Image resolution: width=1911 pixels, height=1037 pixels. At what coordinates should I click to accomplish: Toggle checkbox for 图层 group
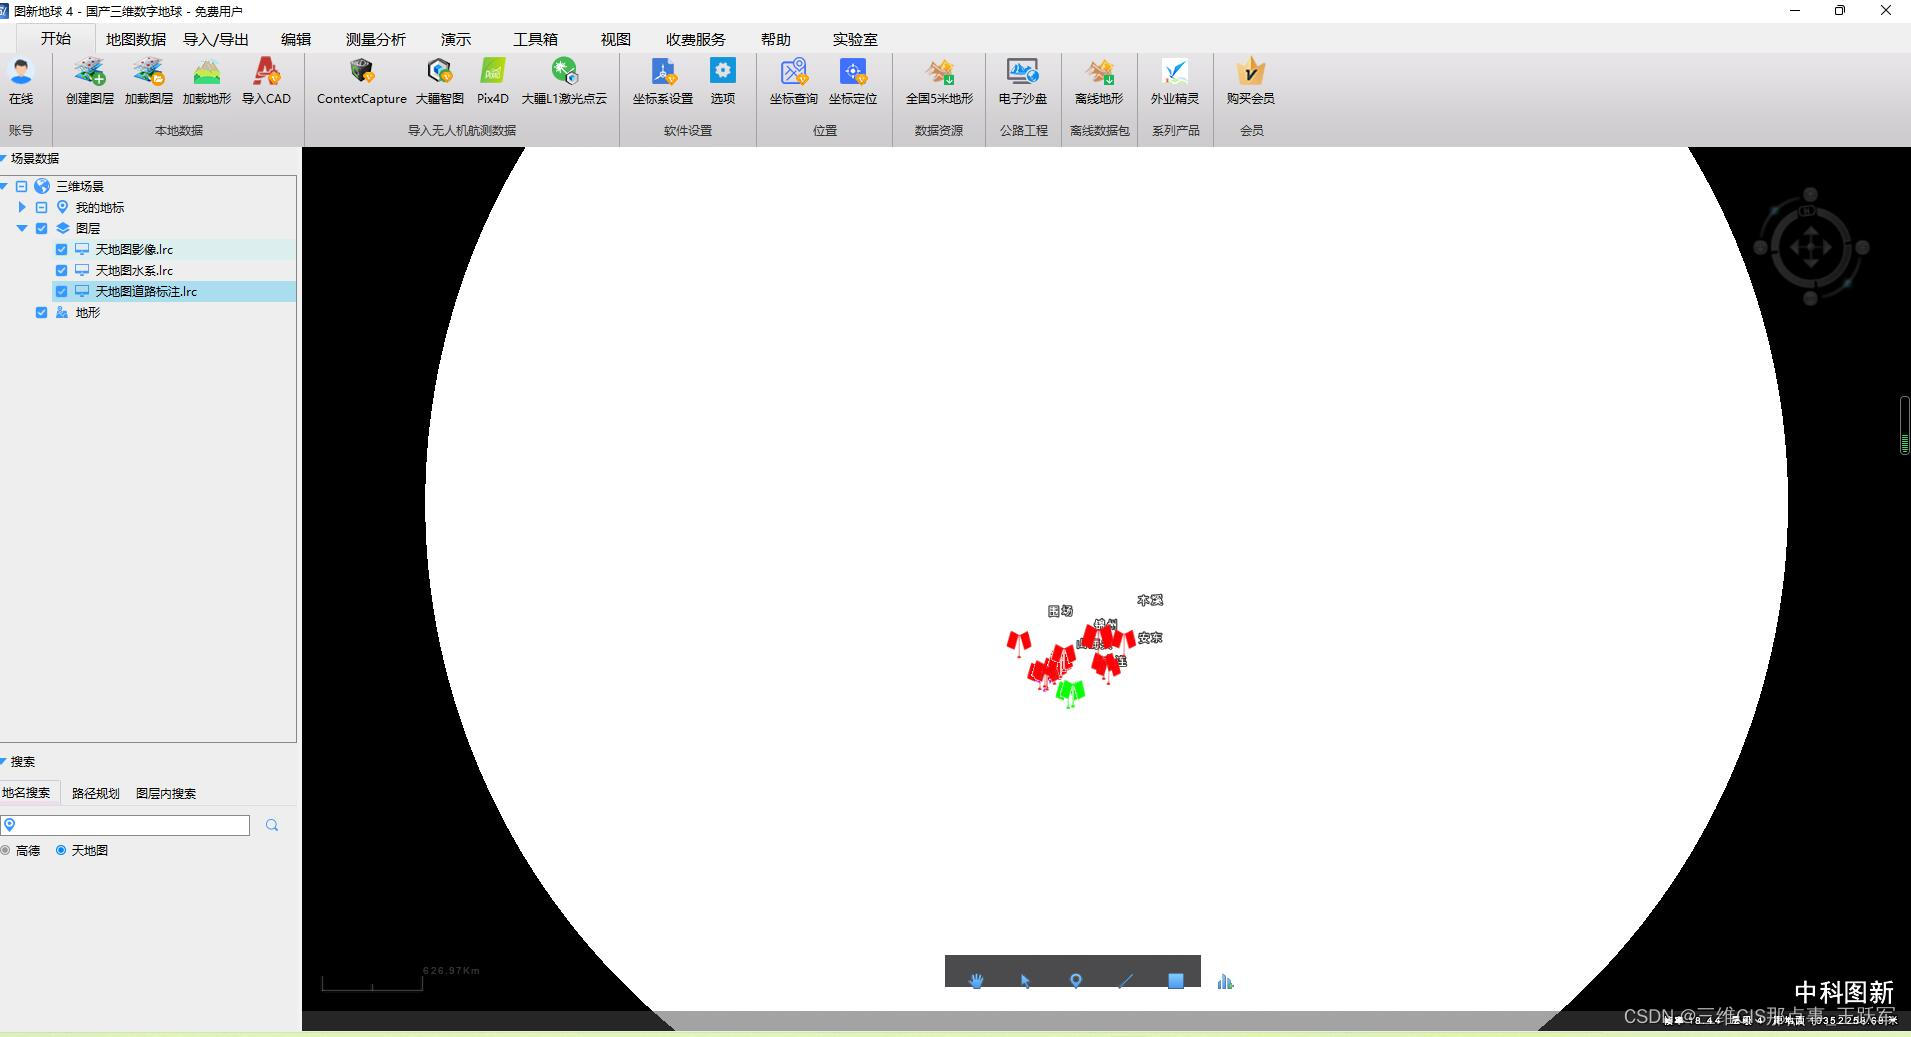pyautogui.click(x=41, y=228)
